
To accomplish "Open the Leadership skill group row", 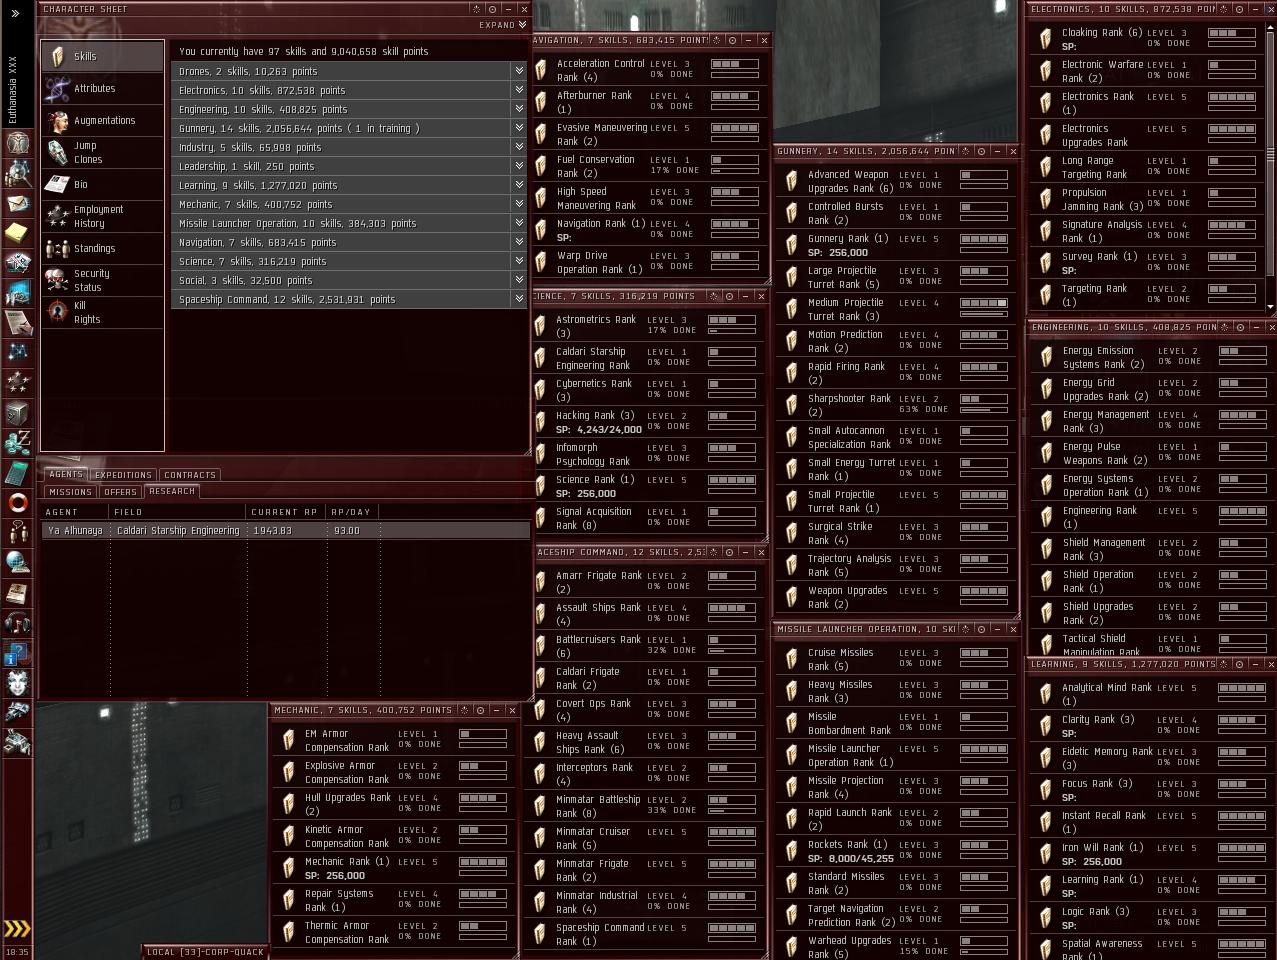I will 349,166.
